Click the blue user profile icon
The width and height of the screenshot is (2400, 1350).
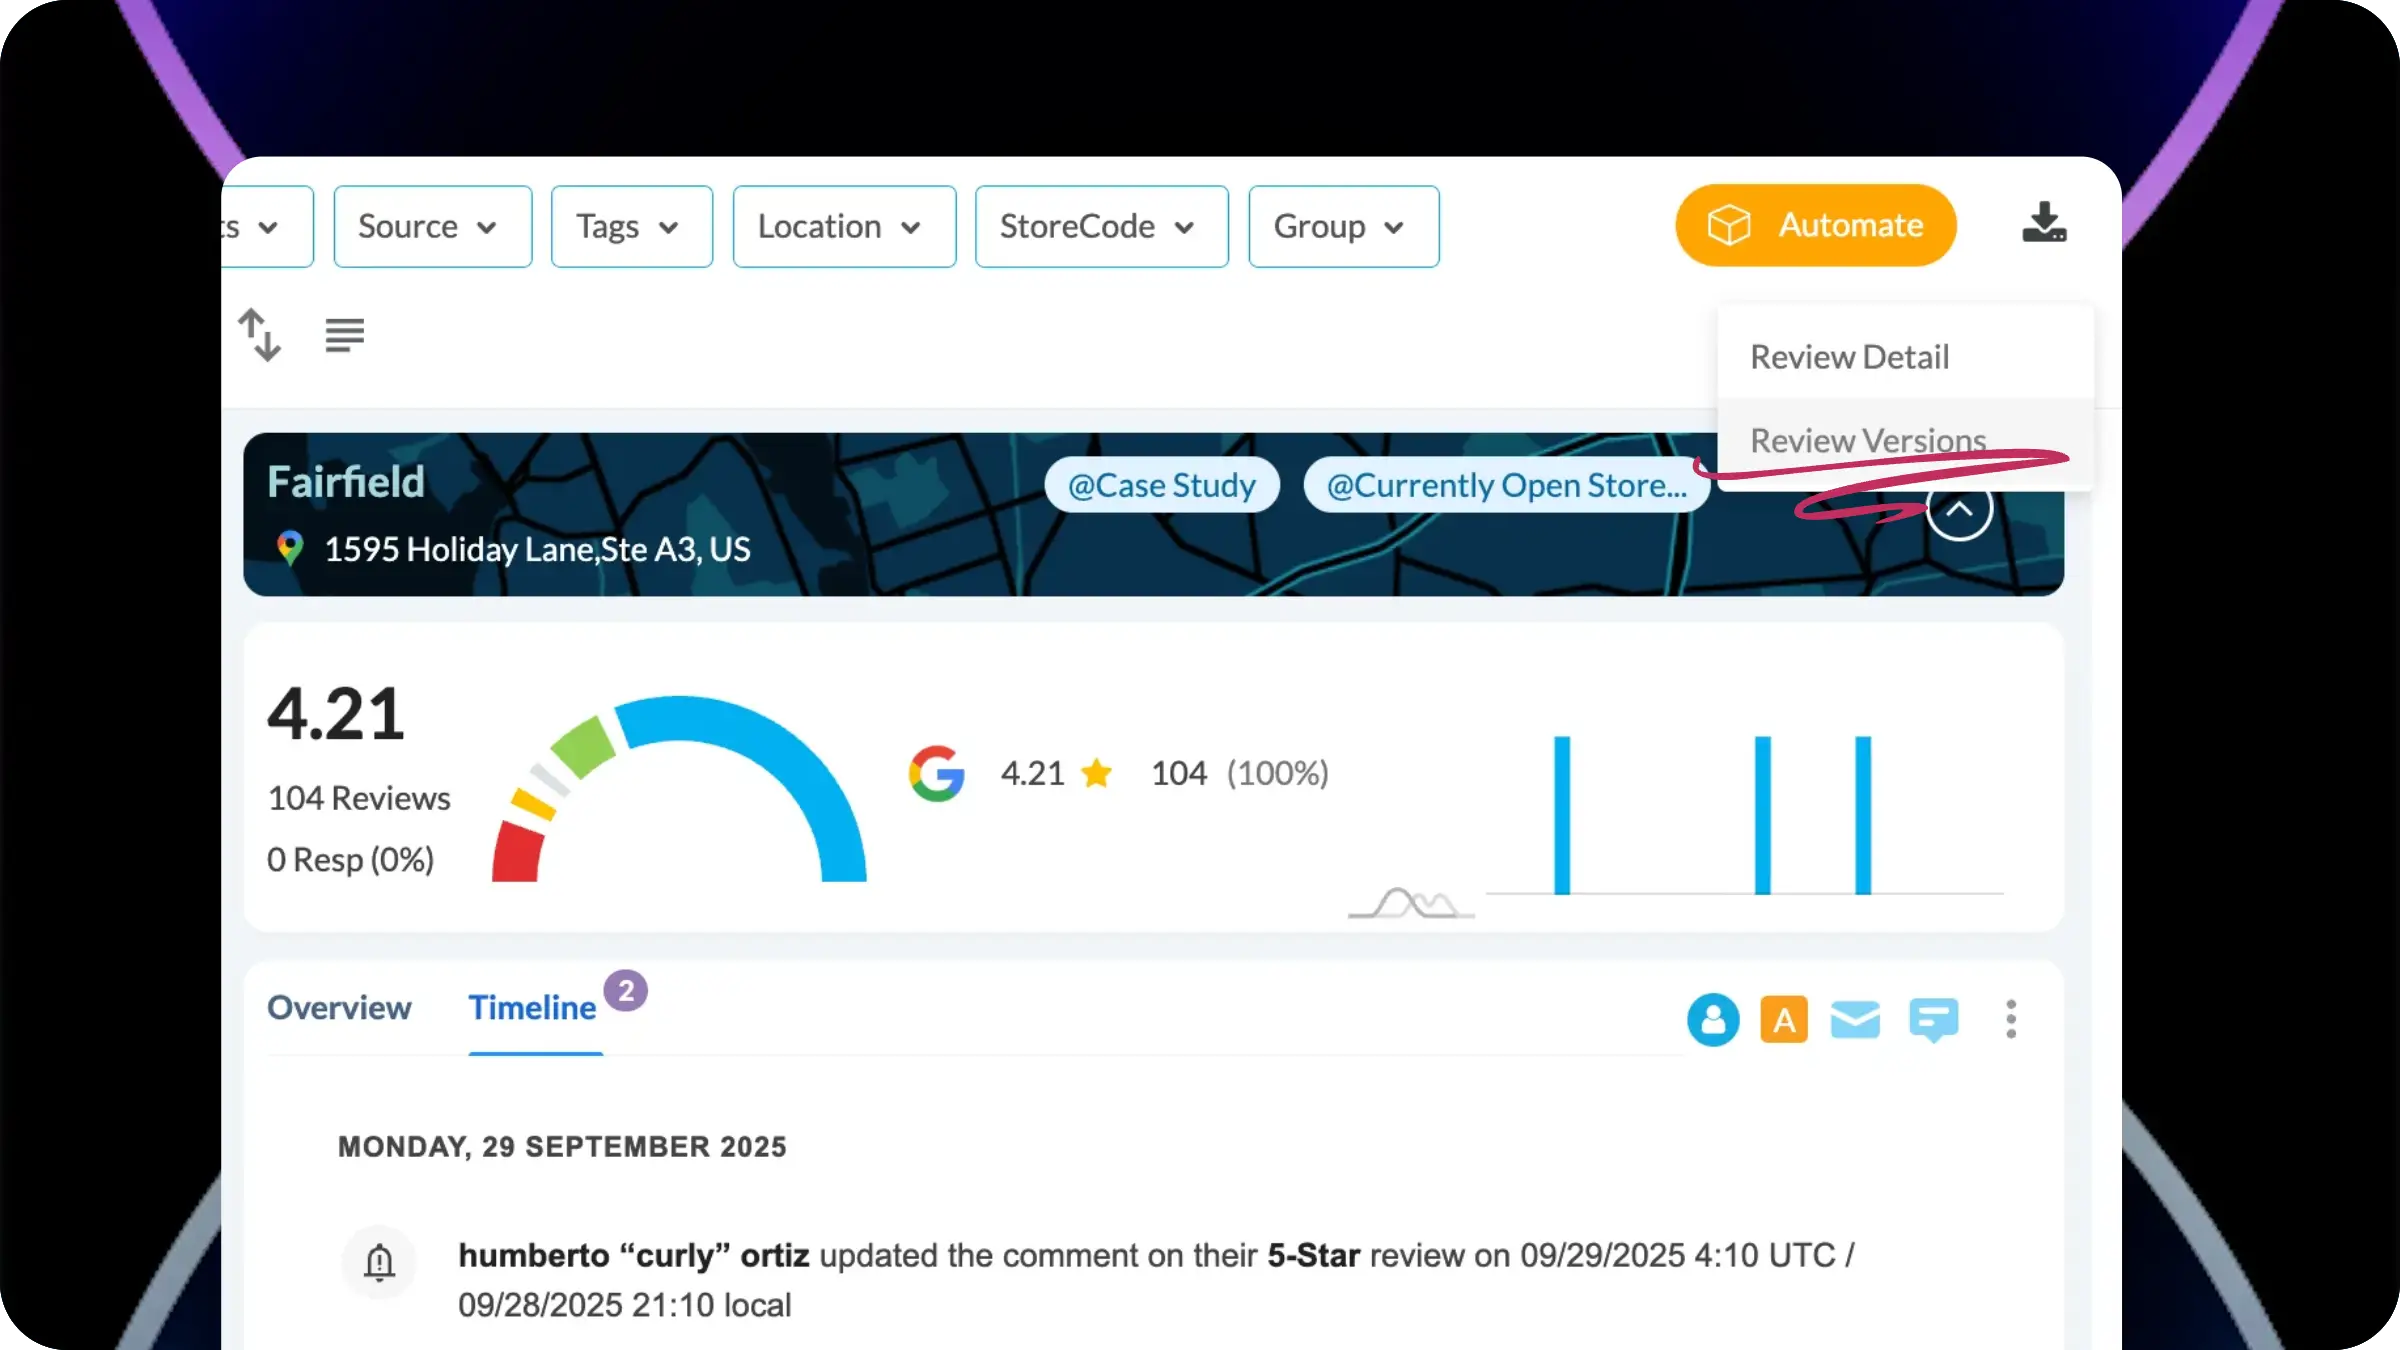click(x=1713, y=1020)
